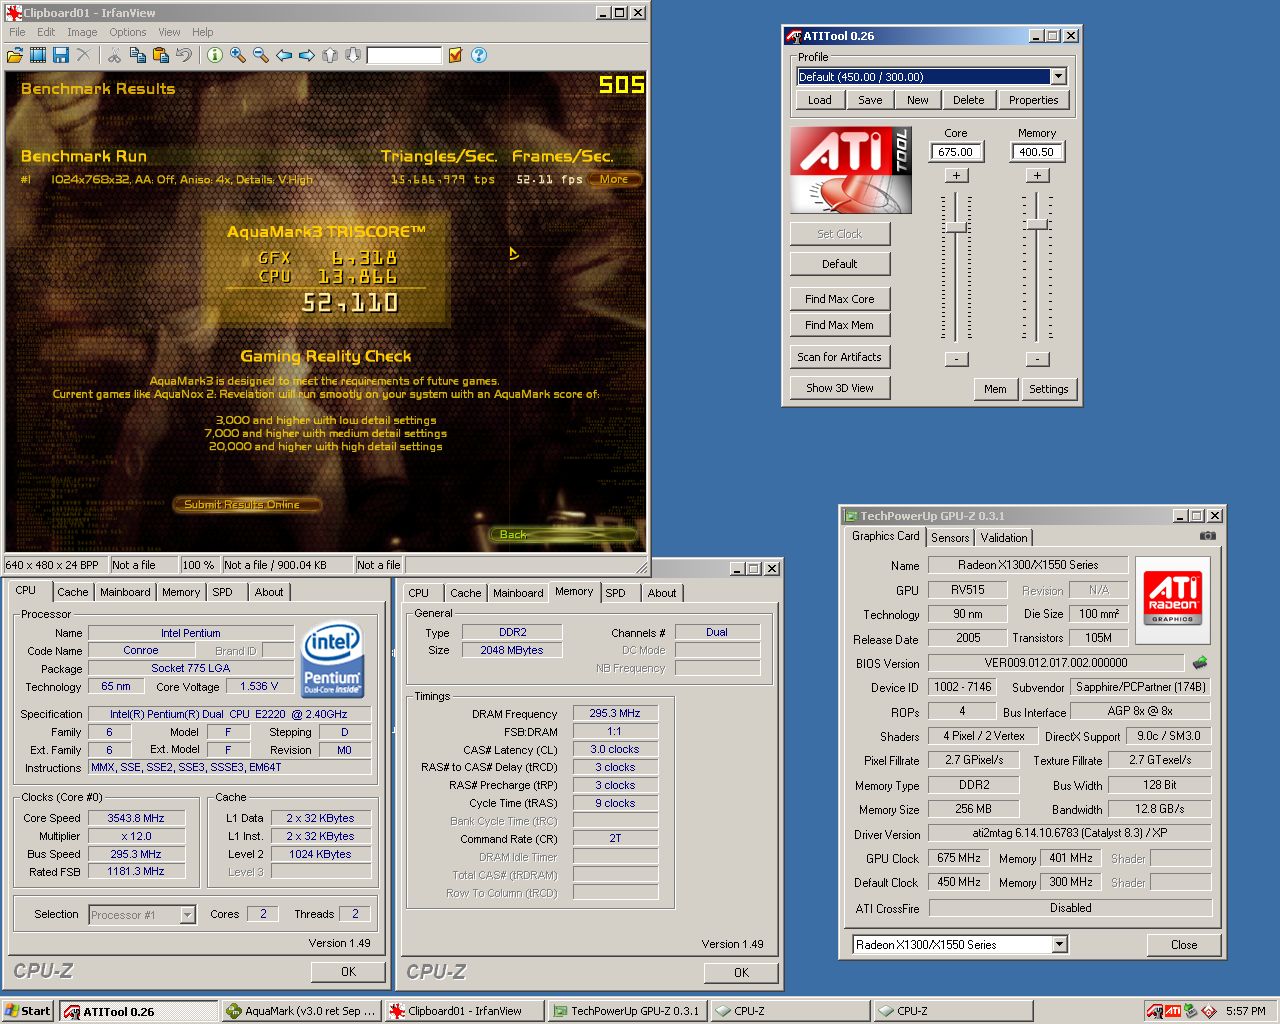Click the Find Max Core button
Viewport: 1280px width, 1024px height.
[840, 298]
